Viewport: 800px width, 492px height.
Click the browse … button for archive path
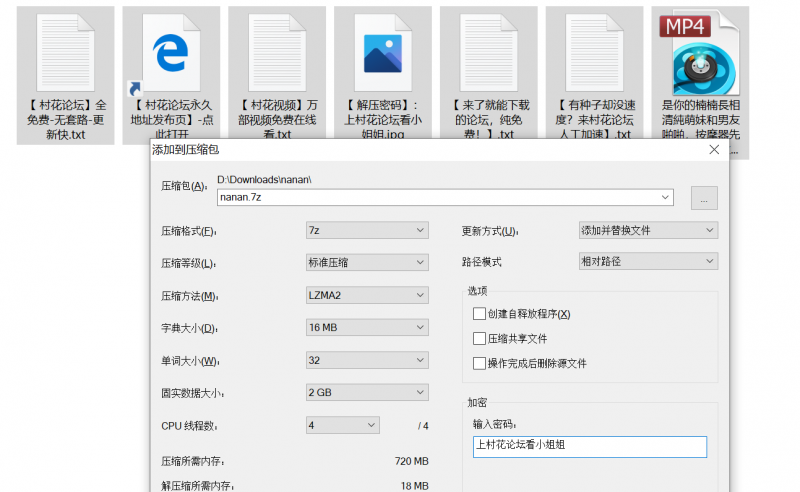pos(704,198)
